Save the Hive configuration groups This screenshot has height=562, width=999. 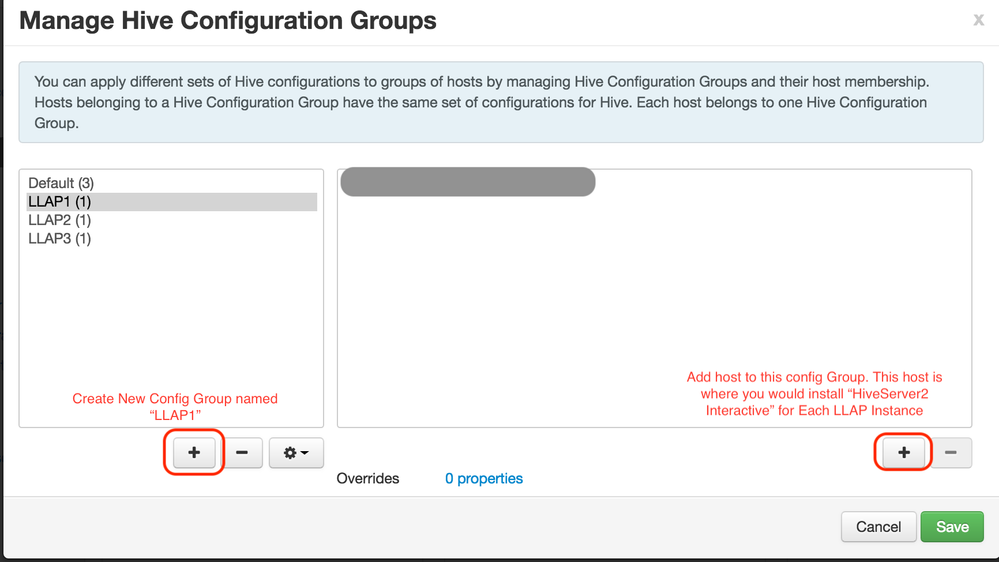click(952, 527)
